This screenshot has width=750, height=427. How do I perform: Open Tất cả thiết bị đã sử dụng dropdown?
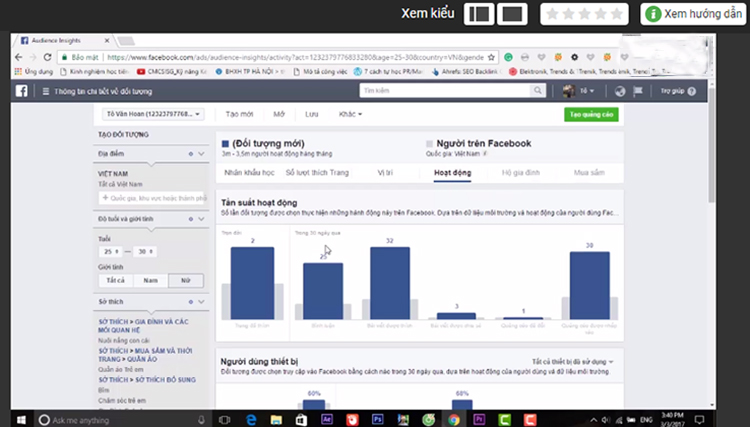coord(573,361)
